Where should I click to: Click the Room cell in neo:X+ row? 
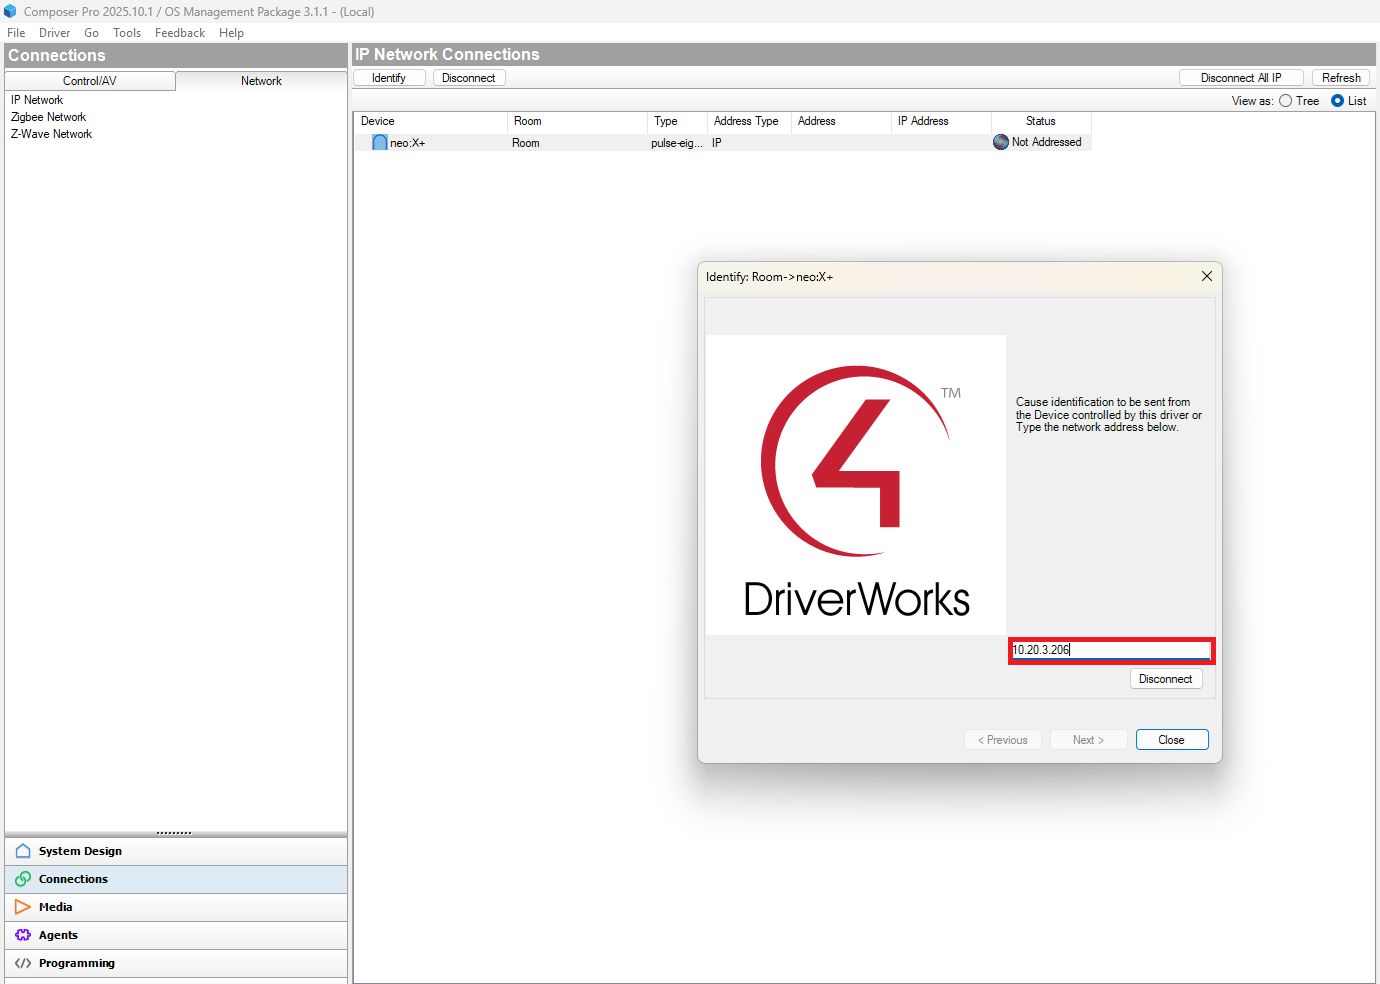pos(526,143)
